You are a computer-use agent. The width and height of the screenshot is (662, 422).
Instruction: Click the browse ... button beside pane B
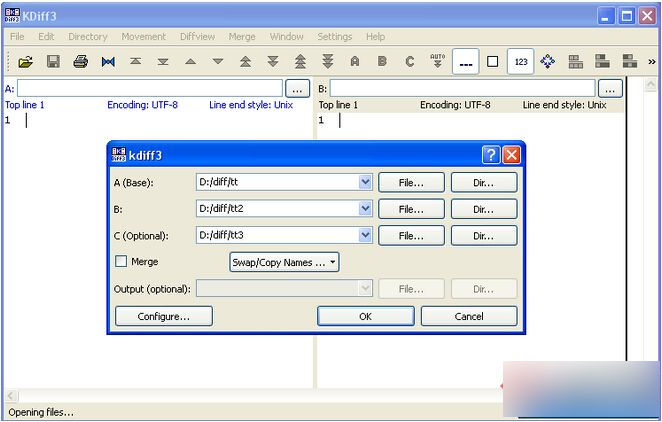point(610,89)
